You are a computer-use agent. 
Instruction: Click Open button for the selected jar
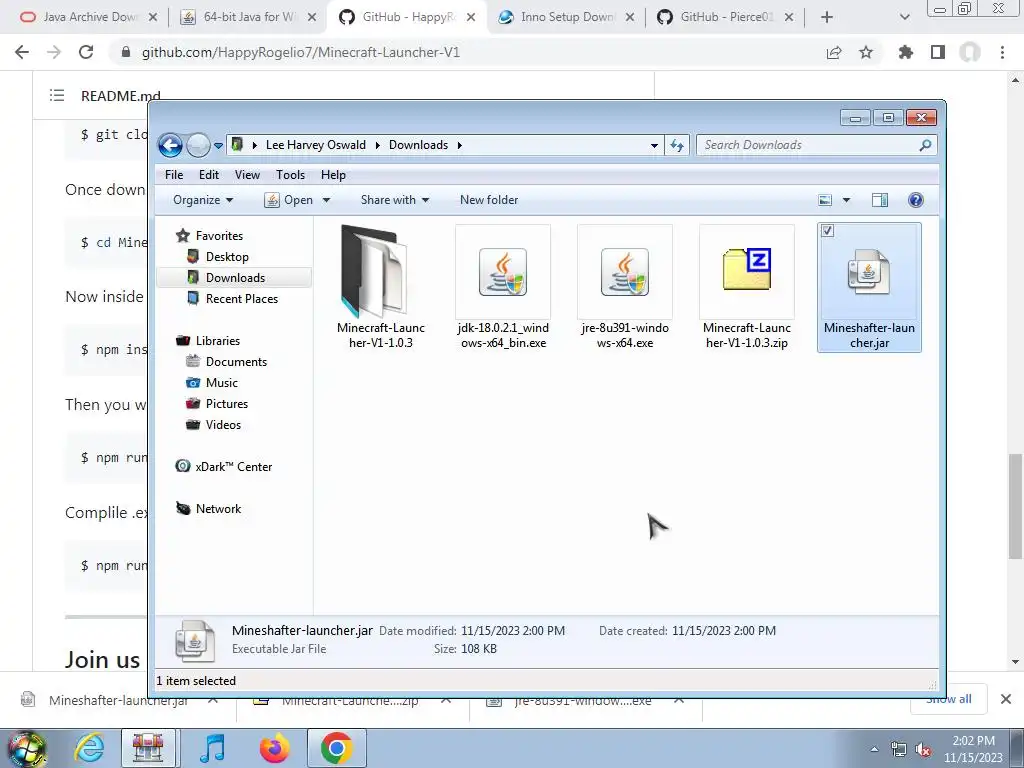click(289, 200)
